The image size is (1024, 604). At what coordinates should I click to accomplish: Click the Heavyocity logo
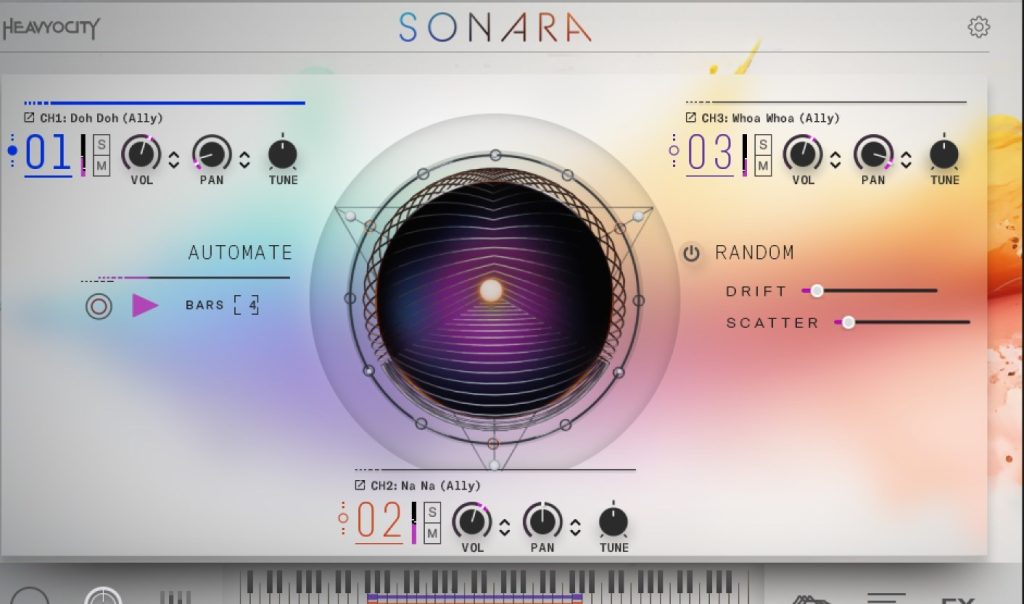[x=50, y=28]
